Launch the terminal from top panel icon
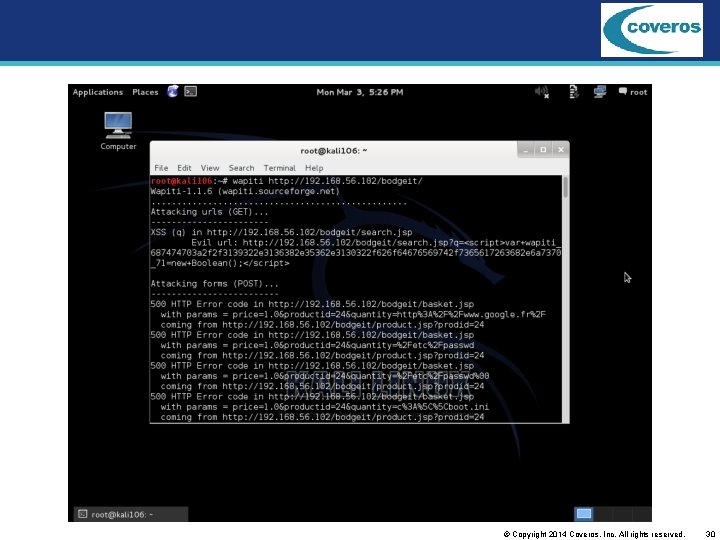Screen dimensions: 720x540 pyautogui.click(x=191, y=91)
